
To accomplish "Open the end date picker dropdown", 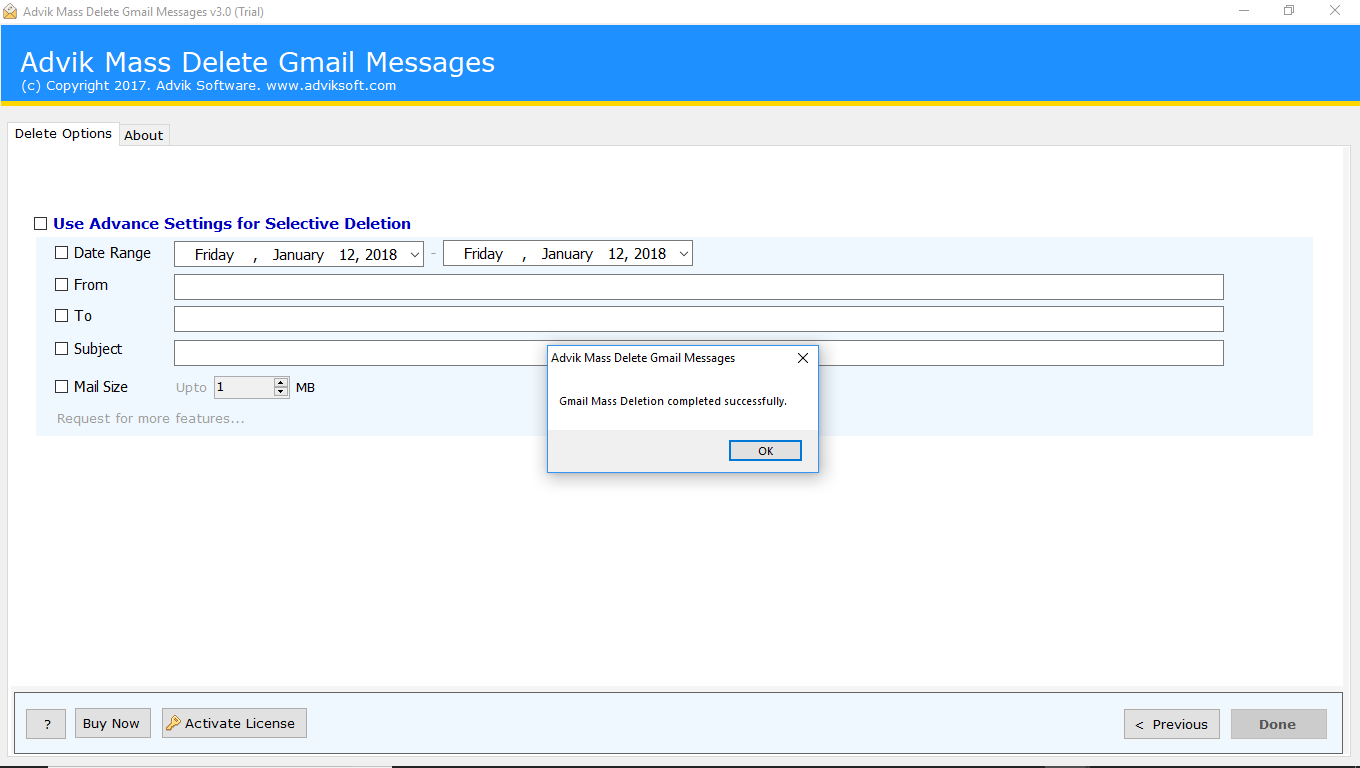I will point(684,254).
